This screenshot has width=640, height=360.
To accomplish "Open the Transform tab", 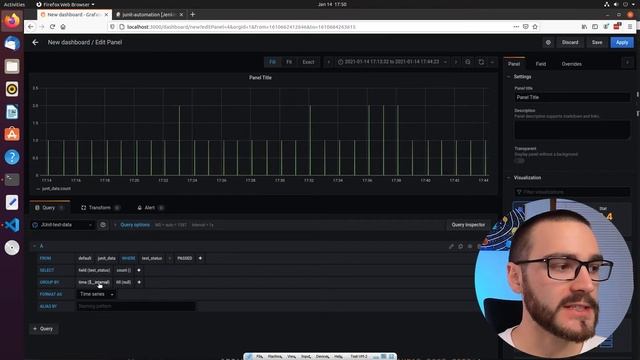I will 100,208.
